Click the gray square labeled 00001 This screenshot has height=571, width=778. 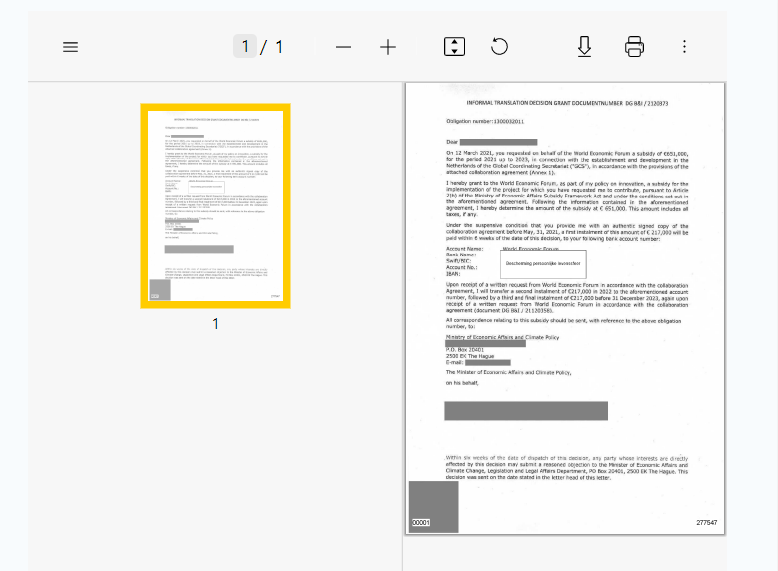tap(433, 506)
